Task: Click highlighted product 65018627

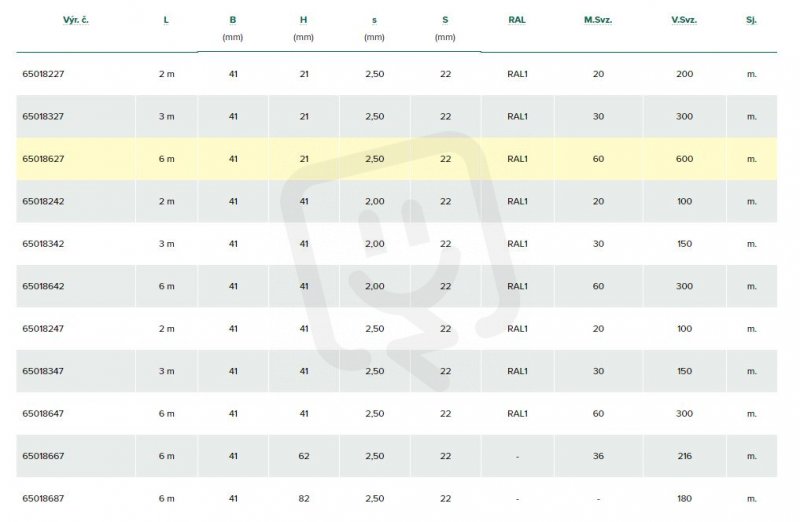Action: coord(43,159)
